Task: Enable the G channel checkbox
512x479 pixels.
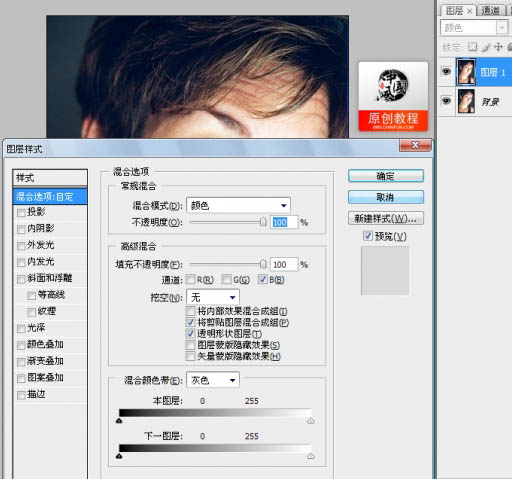Action: coord(226,279)
